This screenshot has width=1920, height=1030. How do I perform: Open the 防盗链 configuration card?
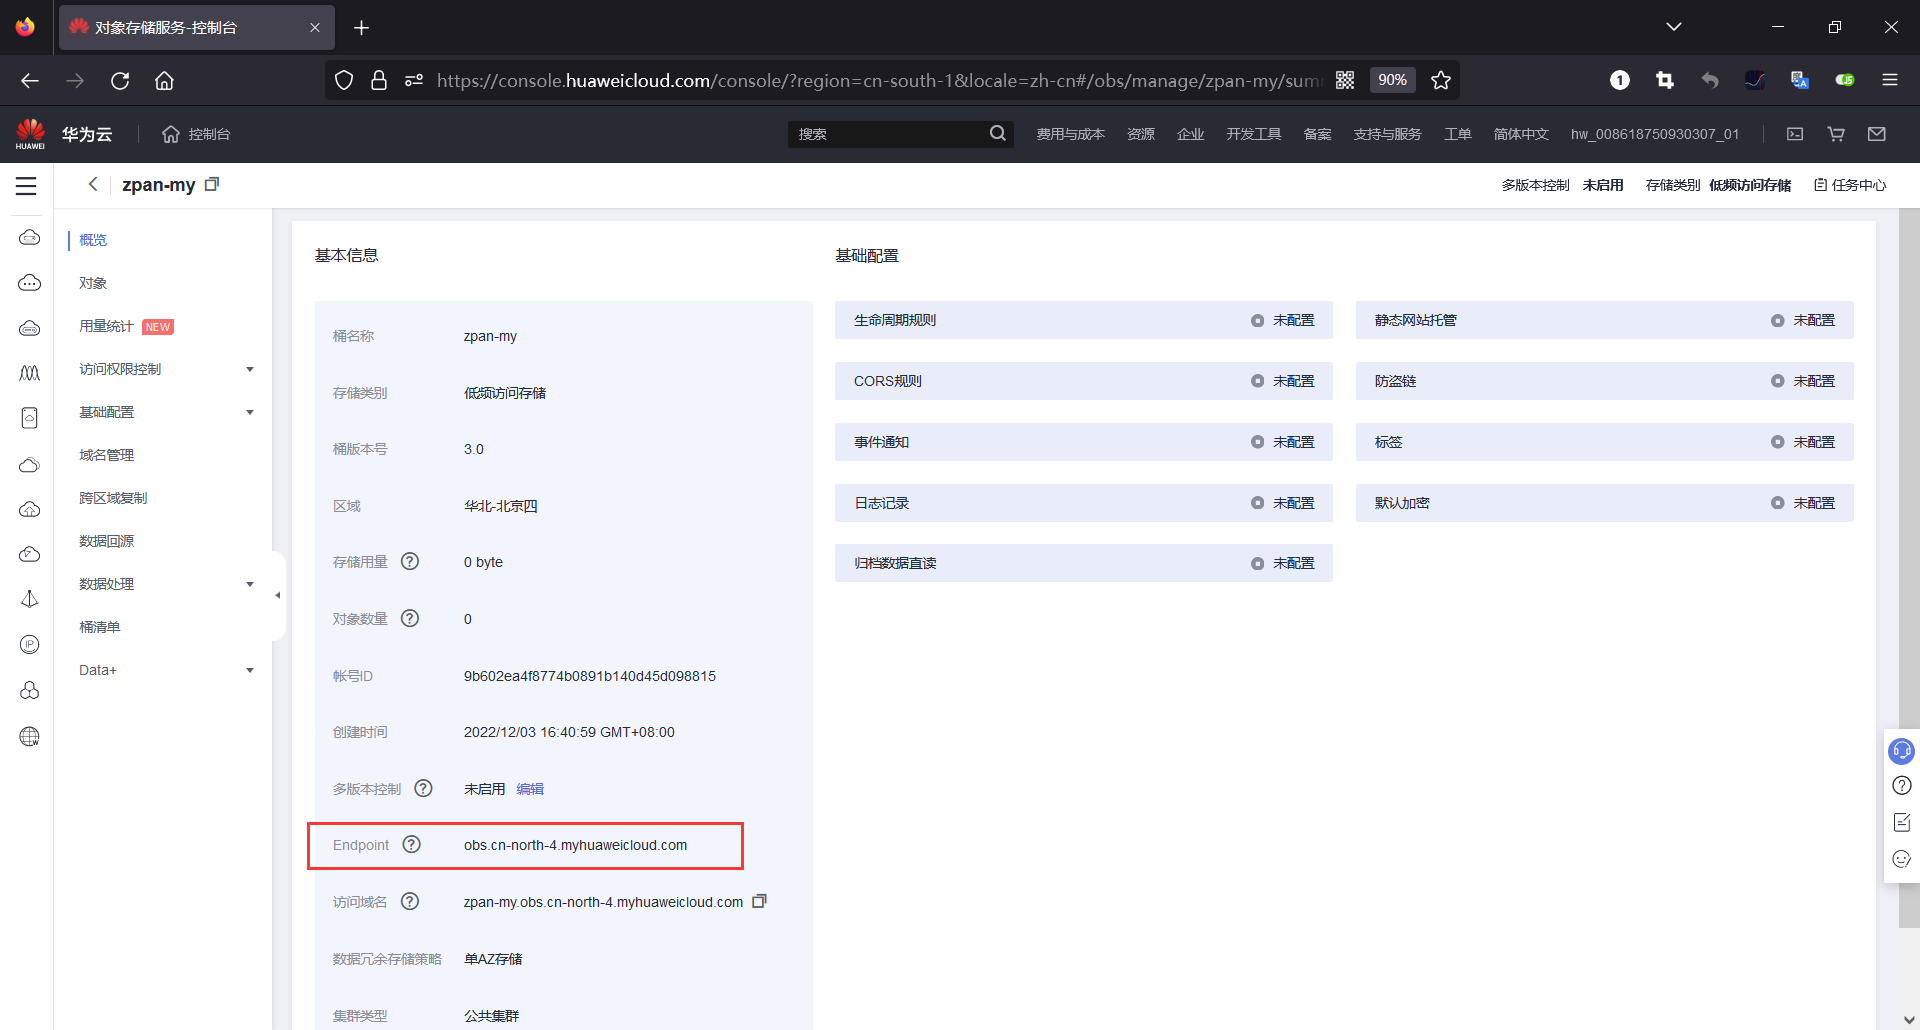[x=1605, y=381]
